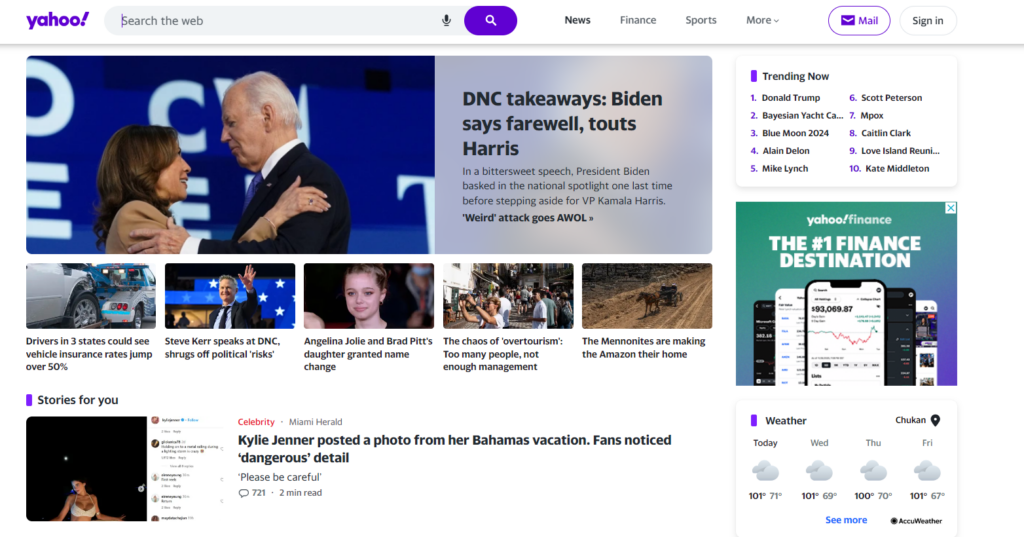Click The Mennonites are making headline

[x=644, y=348]
